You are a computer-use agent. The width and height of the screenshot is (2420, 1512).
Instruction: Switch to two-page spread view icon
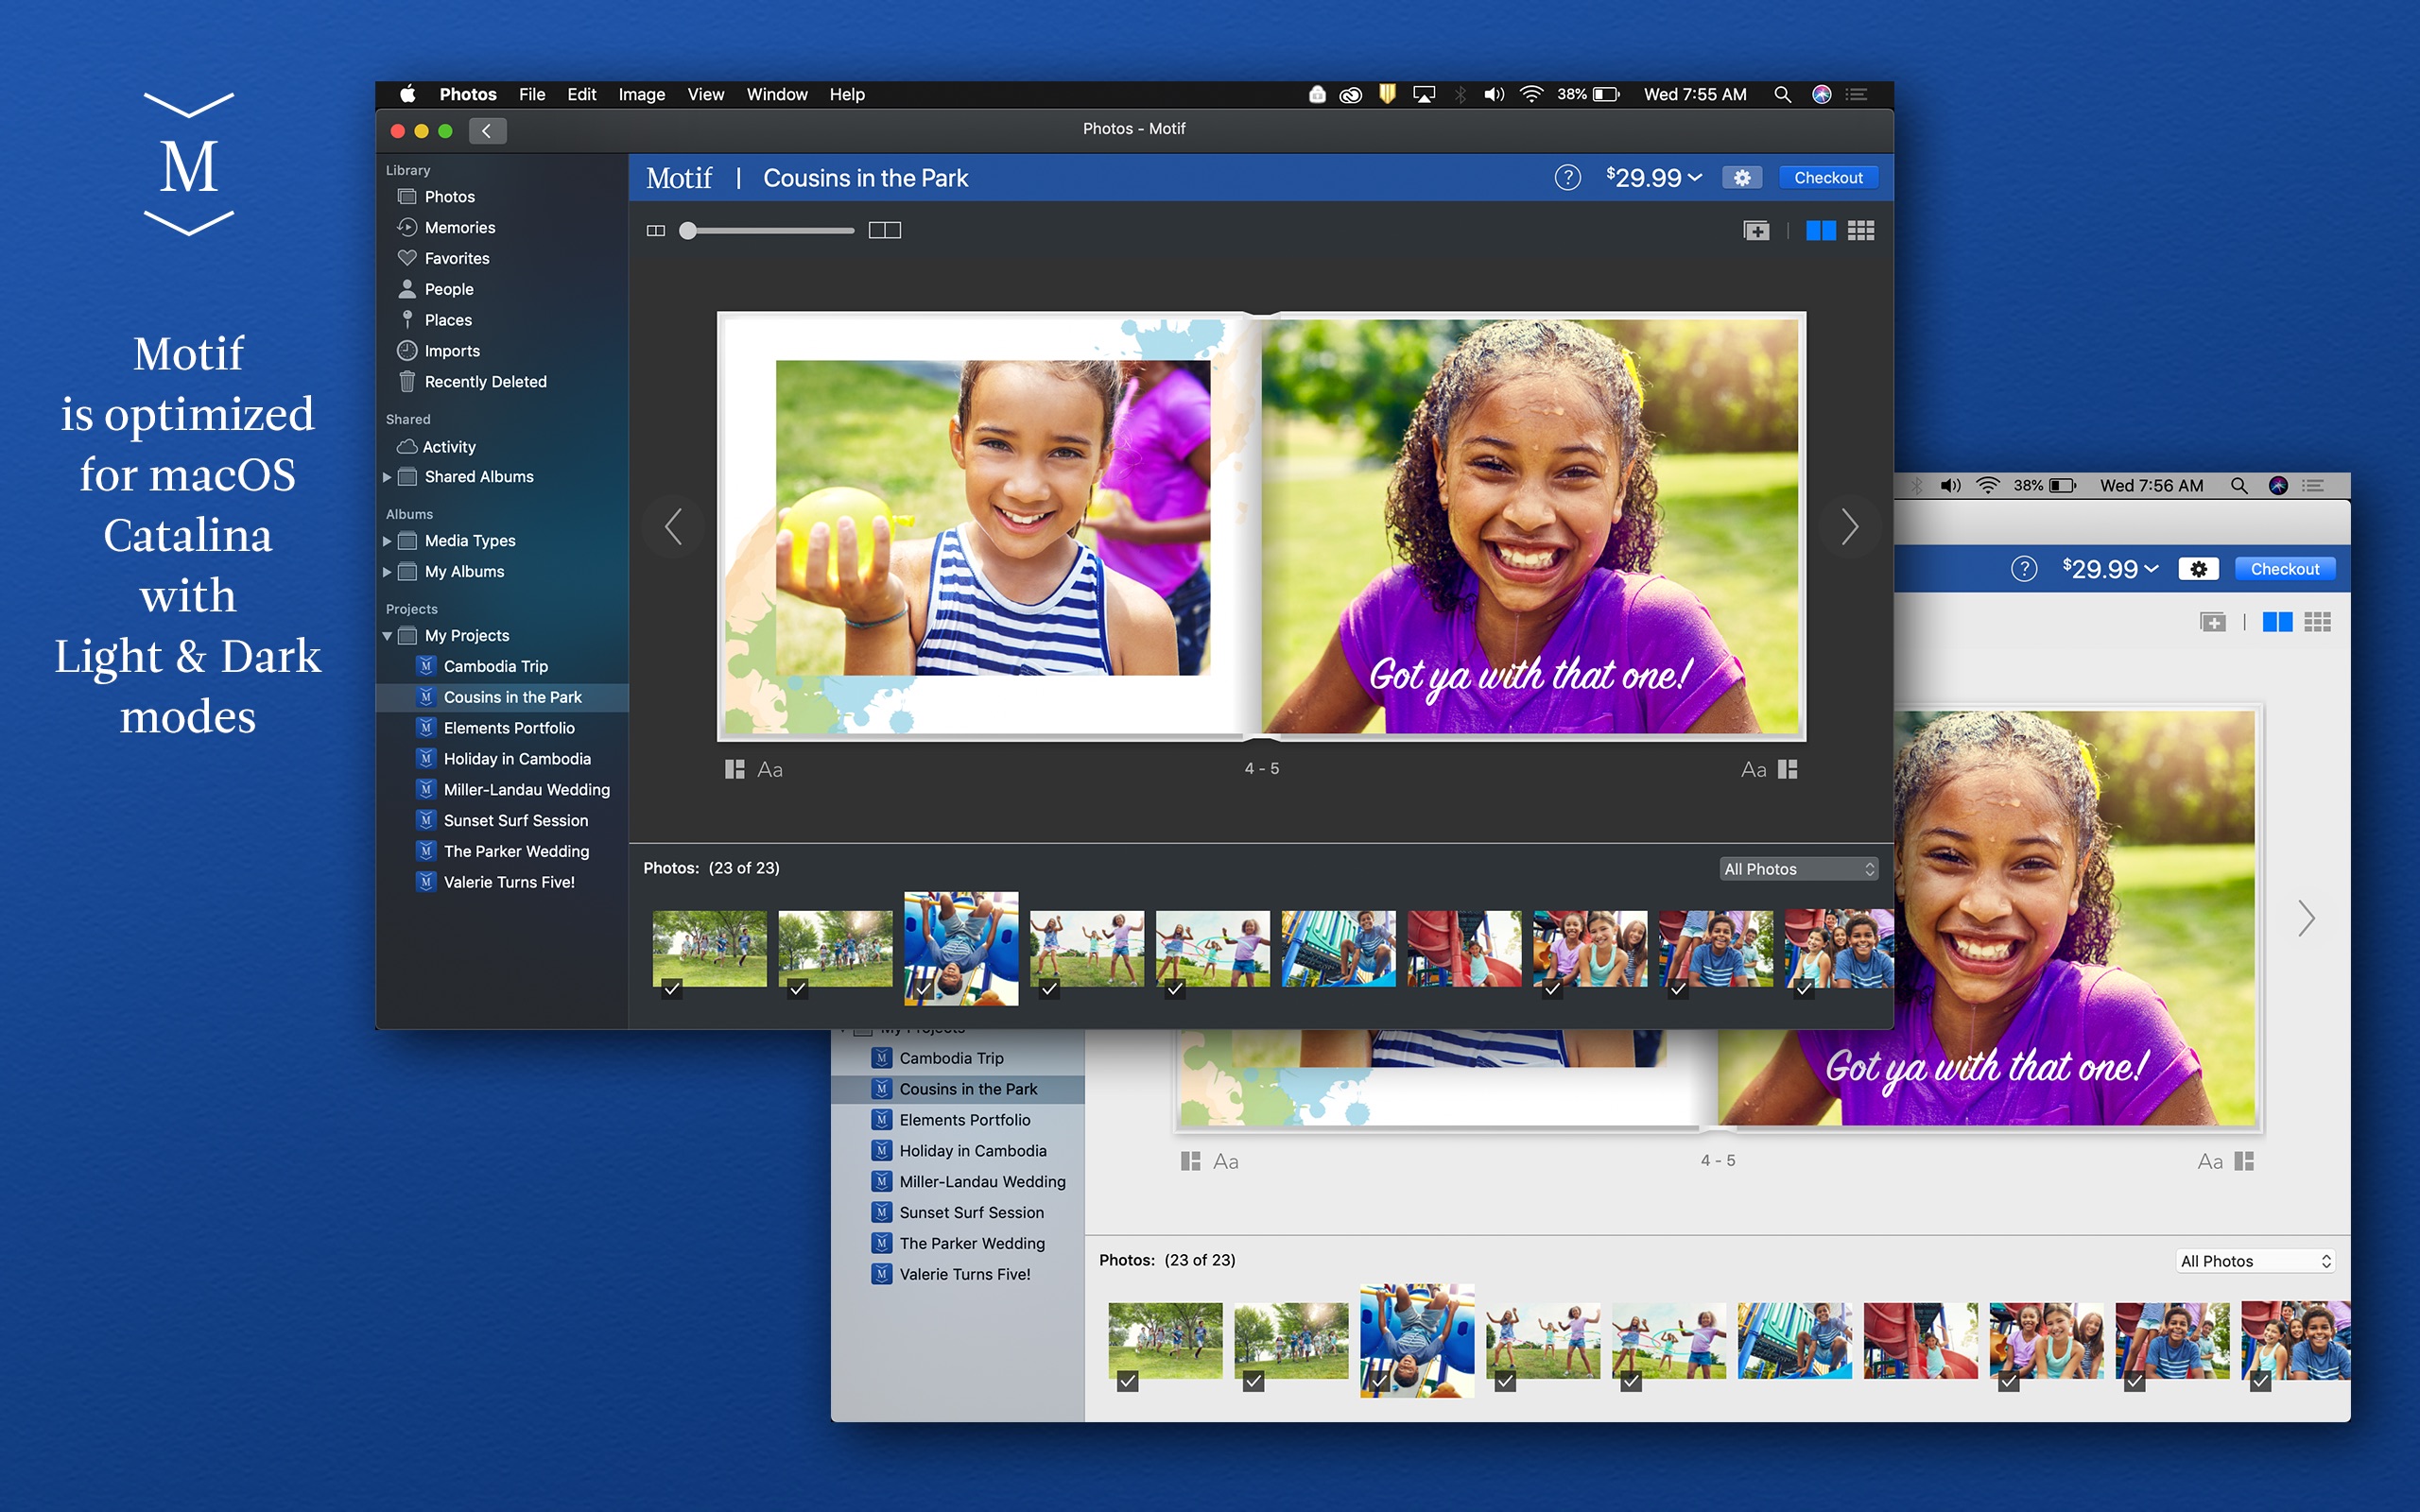point(1820,231)
